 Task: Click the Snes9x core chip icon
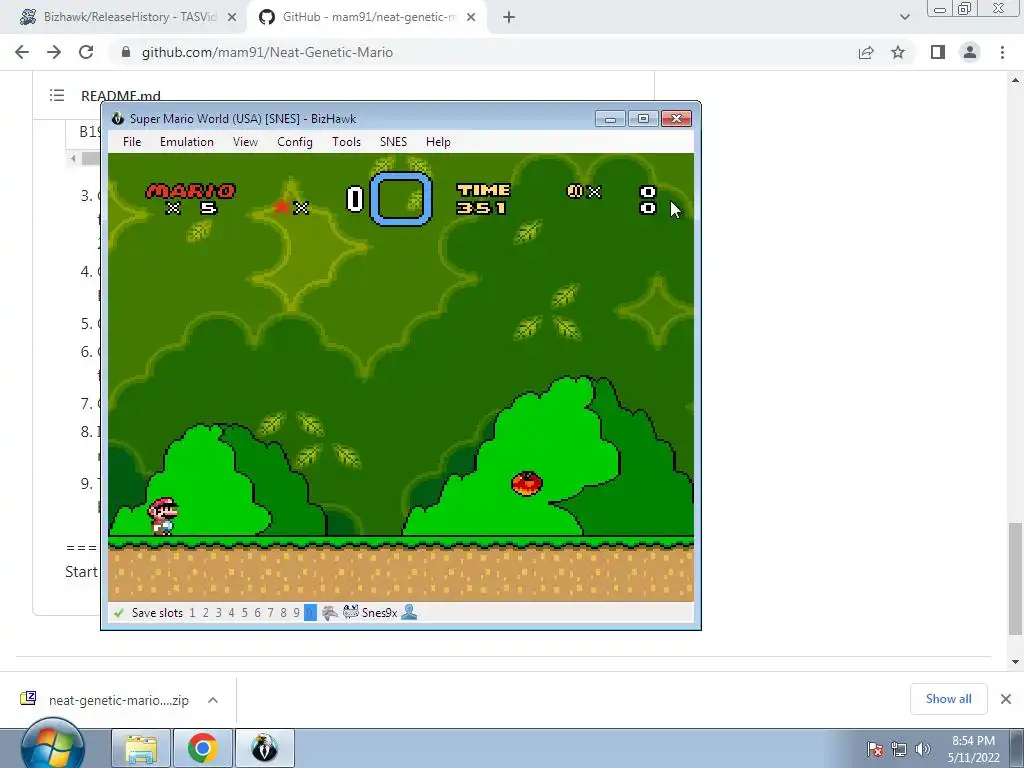coord(351,612)
